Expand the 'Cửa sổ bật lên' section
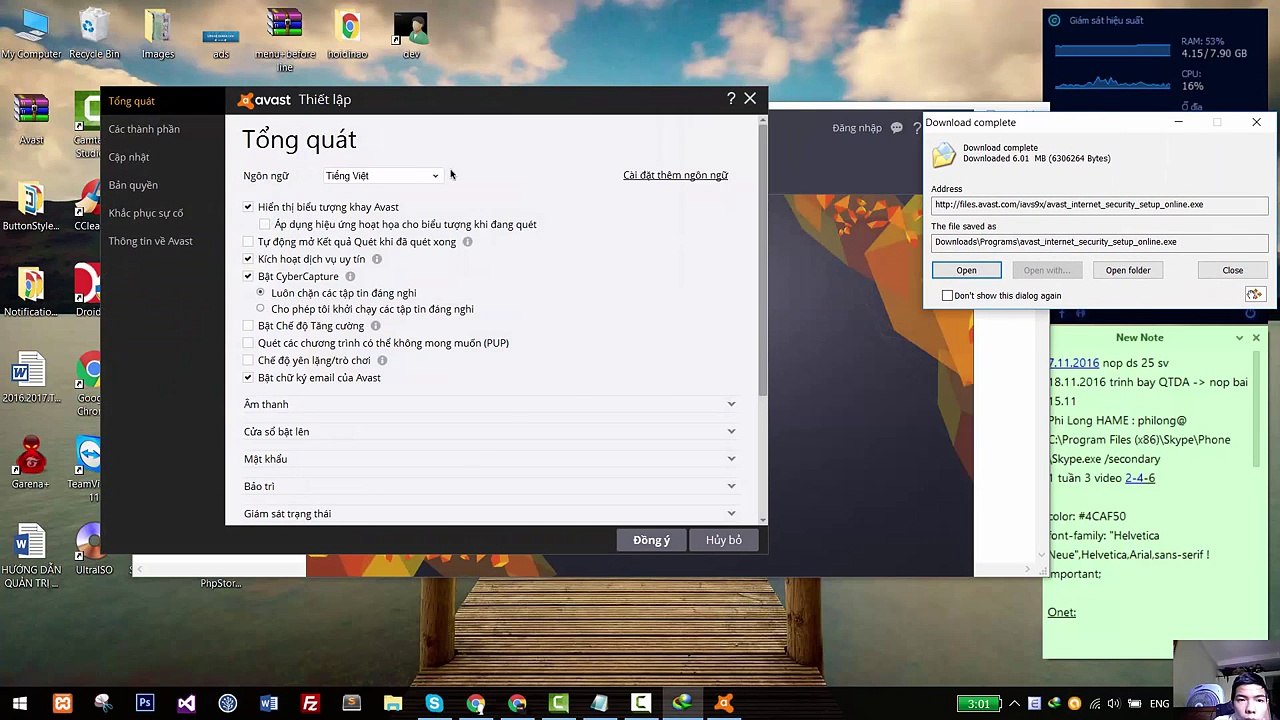This screenshot has width=1280, height=720. click(490, 431)
